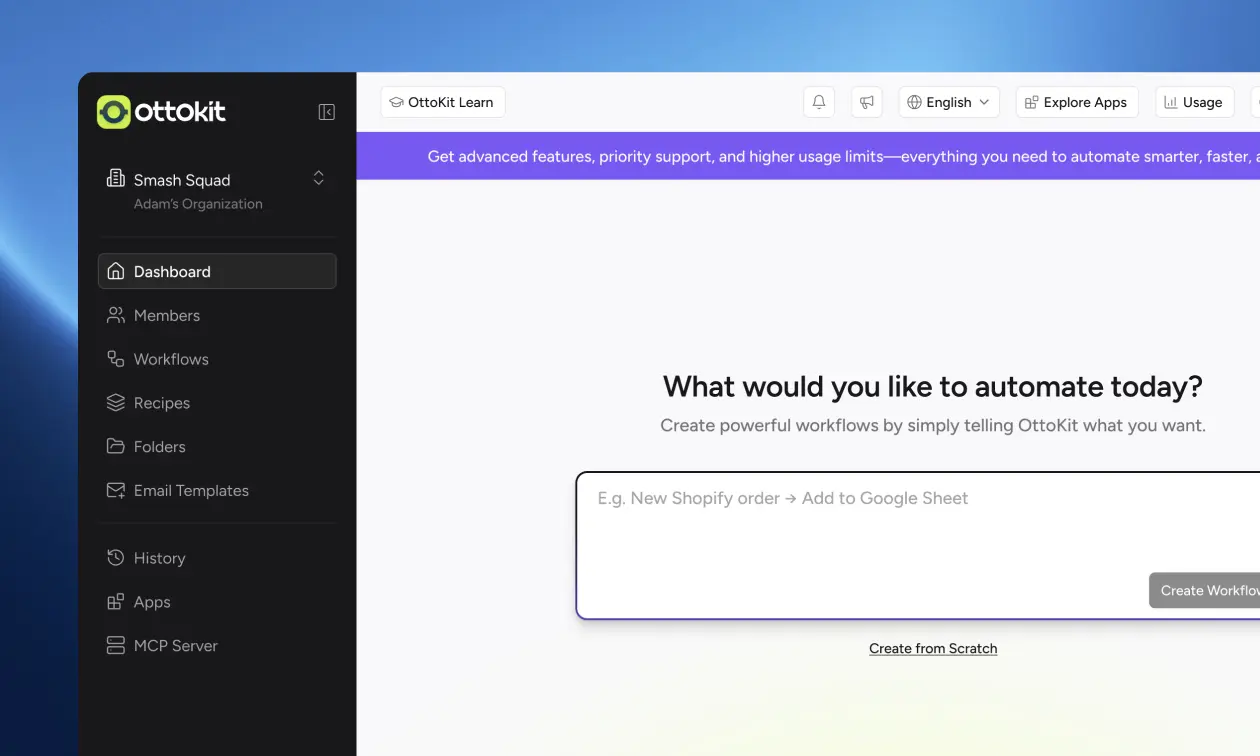The height and width of the screenshot is (756, 1260).
Task: Click the OttoKit logo icon
Action: (x=114, y=112)
